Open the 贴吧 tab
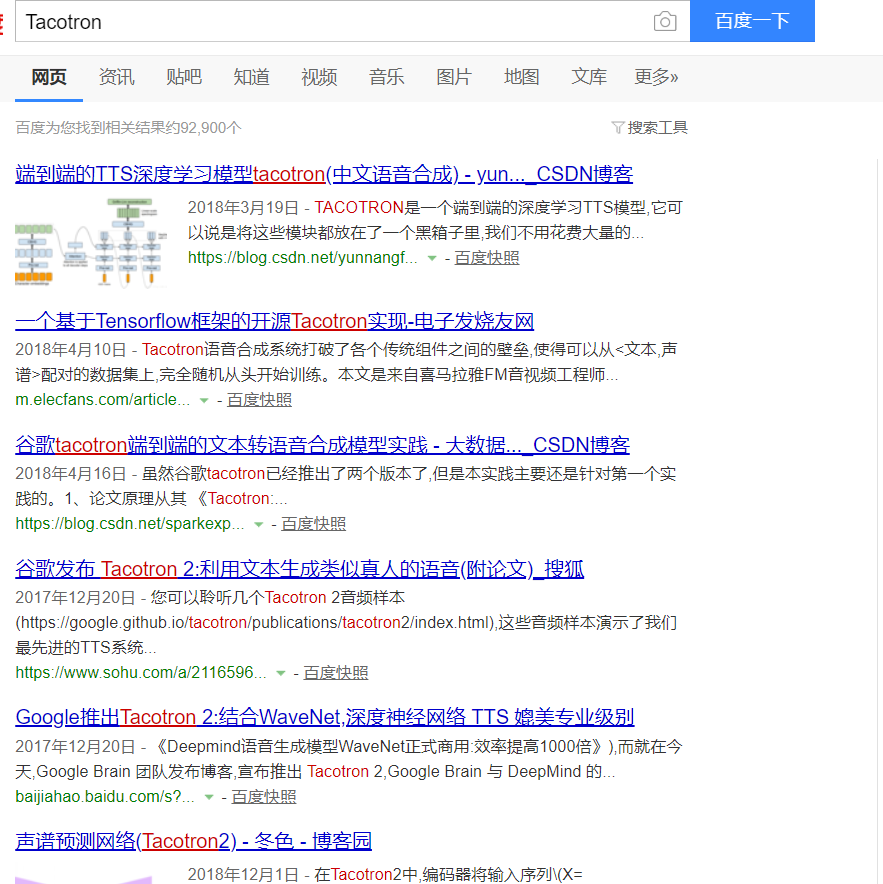Image resolution: width=883 pixels, height=884 pixels. tap(184, 77)
